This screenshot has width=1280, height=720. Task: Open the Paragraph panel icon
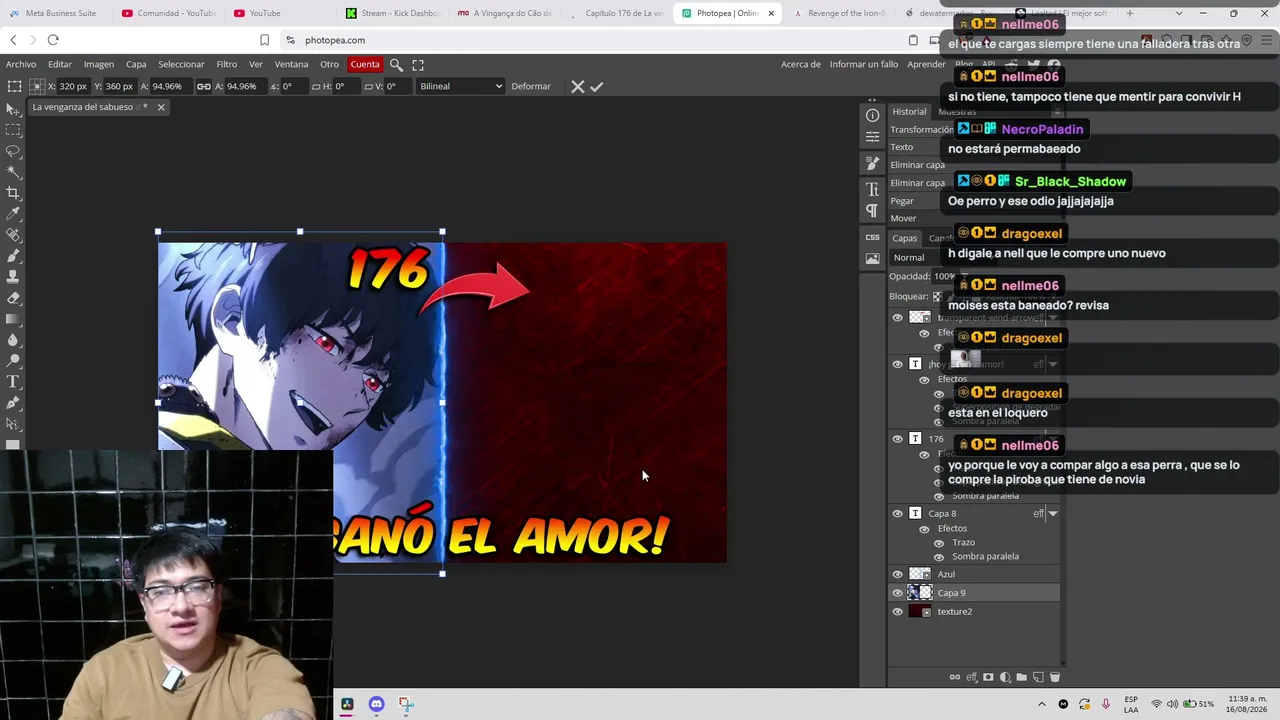coord(872,211)
